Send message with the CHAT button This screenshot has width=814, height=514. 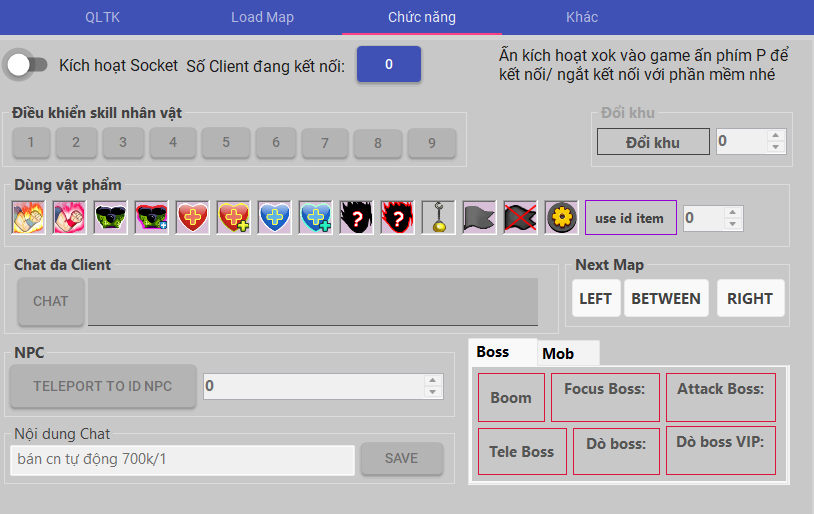(51, 301)
